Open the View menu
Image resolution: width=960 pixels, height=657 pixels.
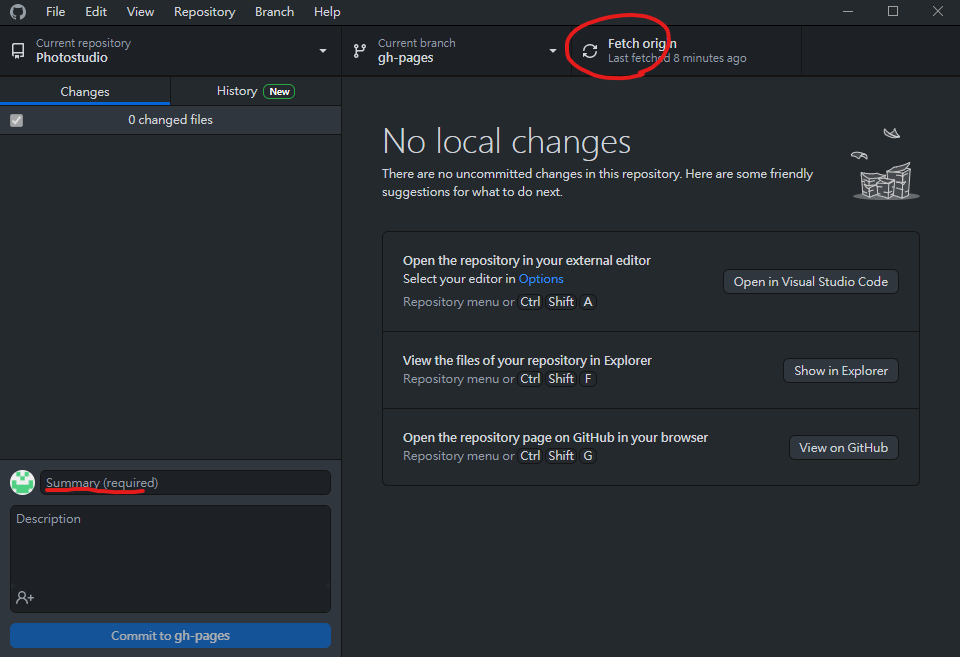140,12
